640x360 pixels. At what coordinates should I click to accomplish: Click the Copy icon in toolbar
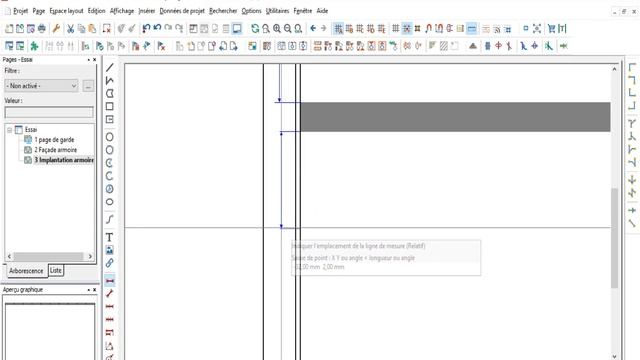click(82, 29)
